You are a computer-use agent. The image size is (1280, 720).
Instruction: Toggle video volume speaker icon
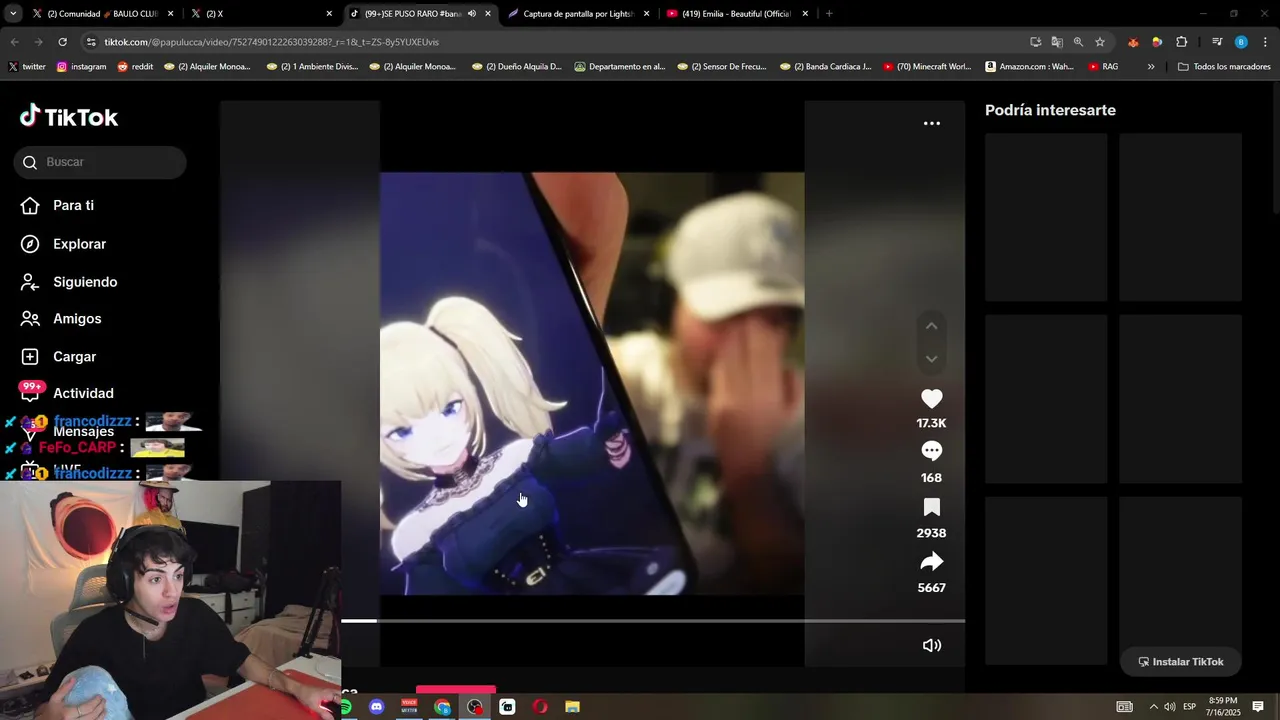tap(931, 645)
